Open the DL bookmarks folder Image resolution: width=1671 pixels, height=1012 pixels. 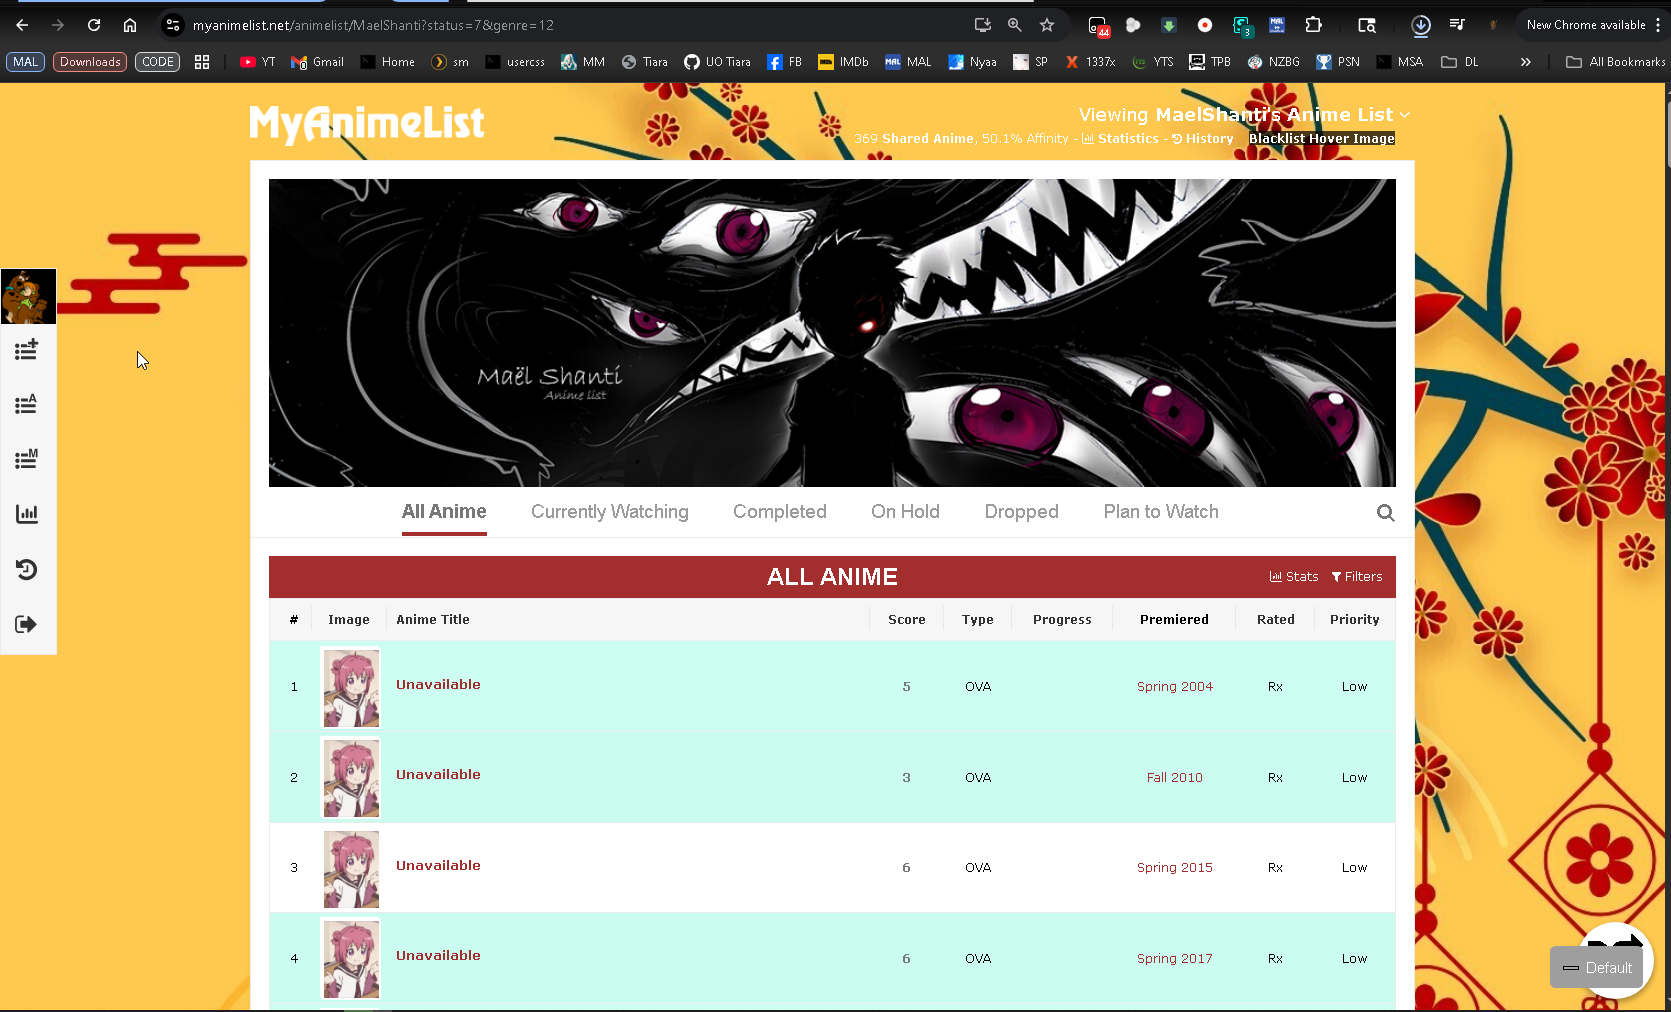[x=1460, y=62]
